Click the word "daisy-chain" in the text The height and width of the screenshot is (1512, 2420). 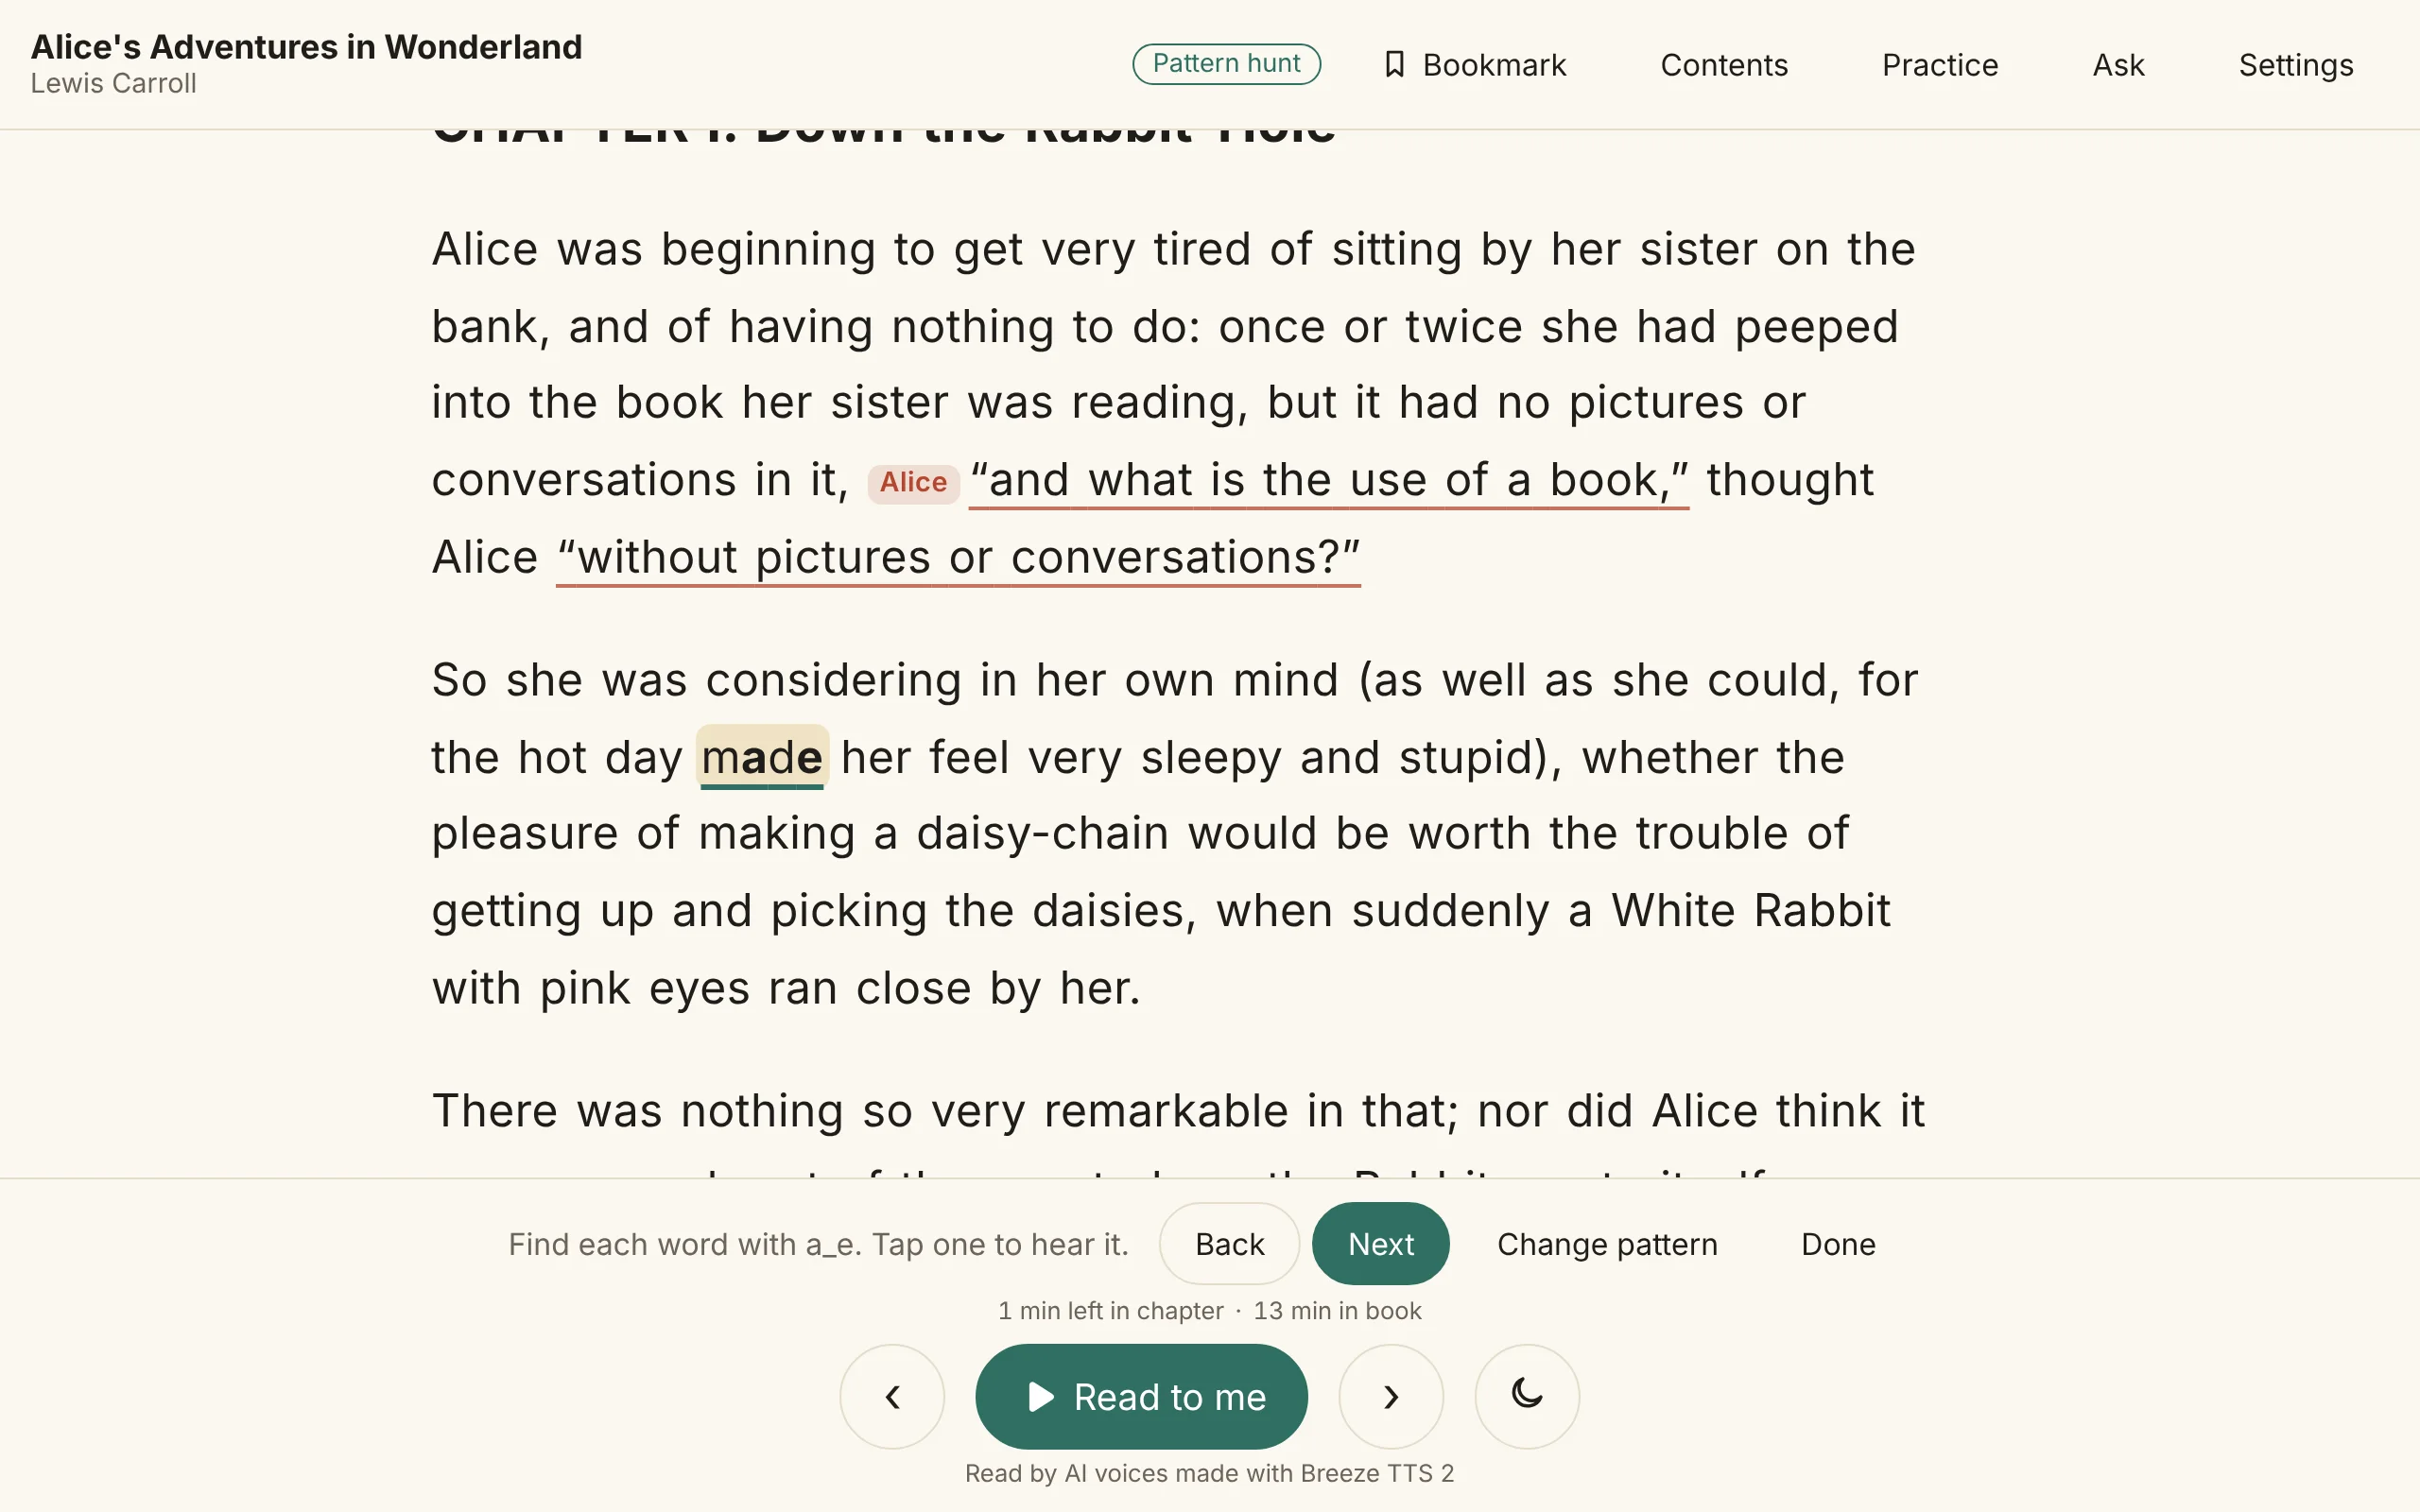click(1042, 834)
